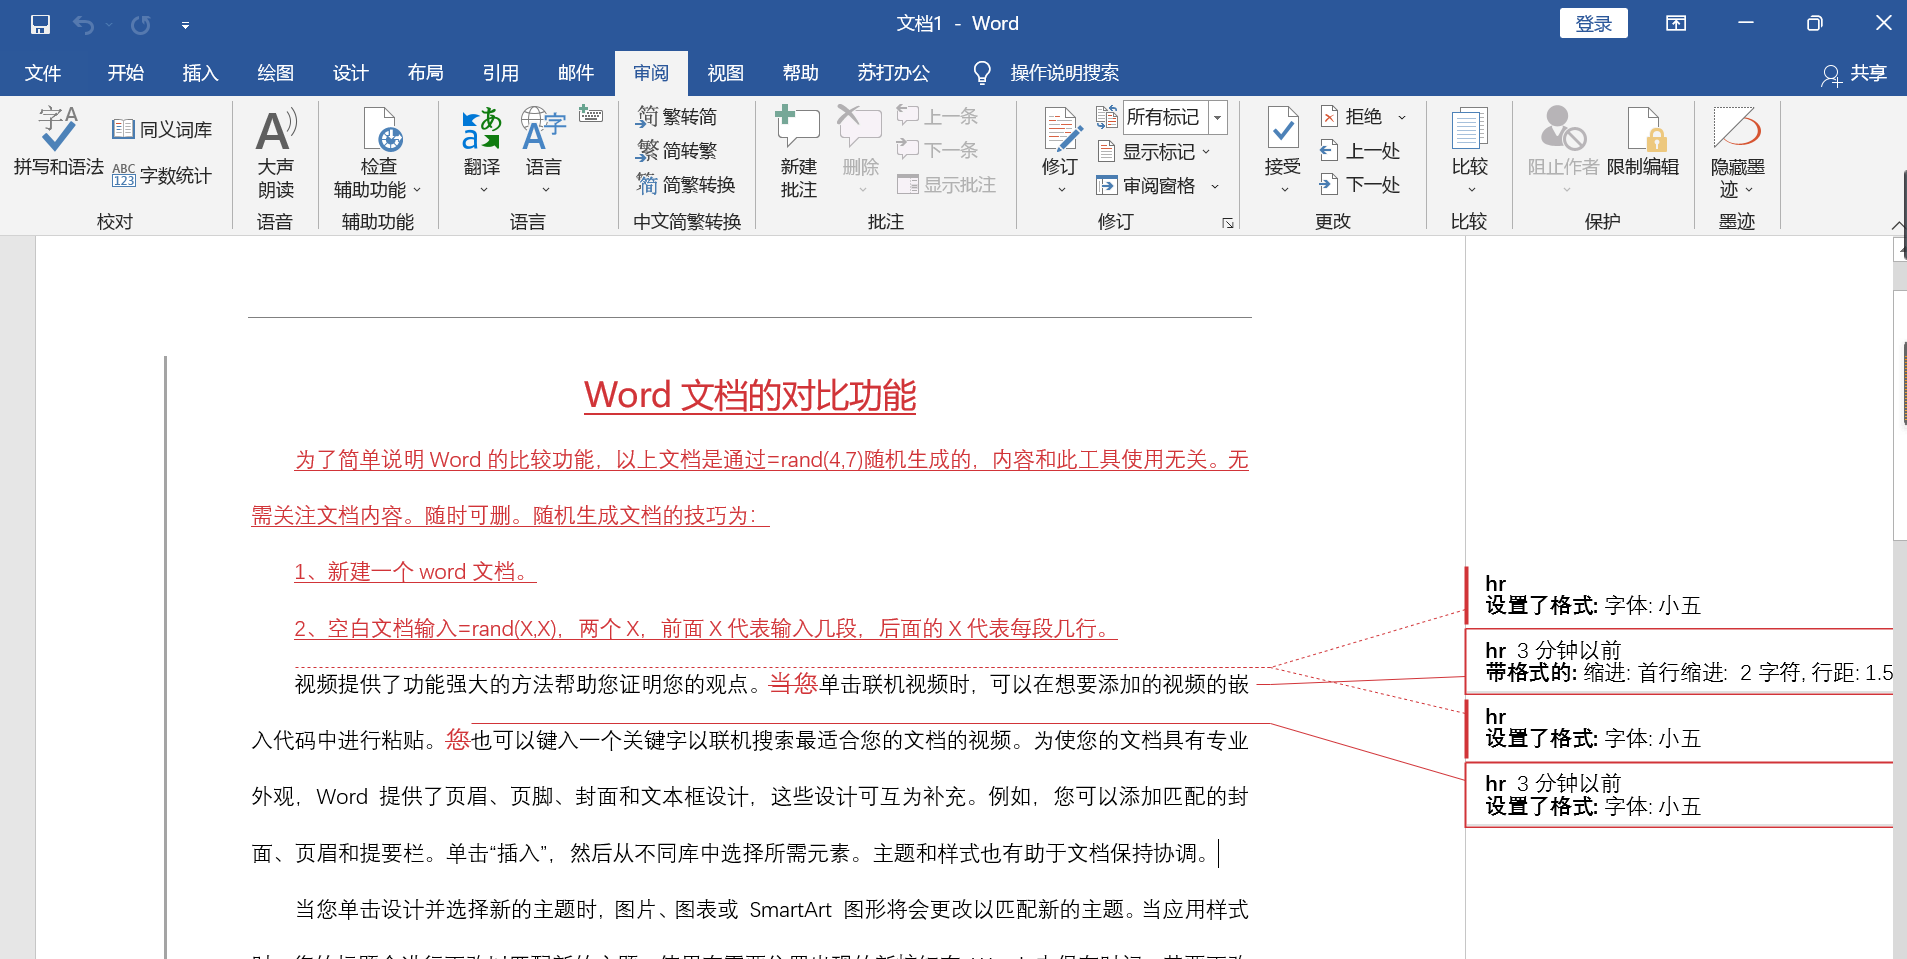Click 删除 comment button
The image size is (1907, 959).
[x=860, y=150]
